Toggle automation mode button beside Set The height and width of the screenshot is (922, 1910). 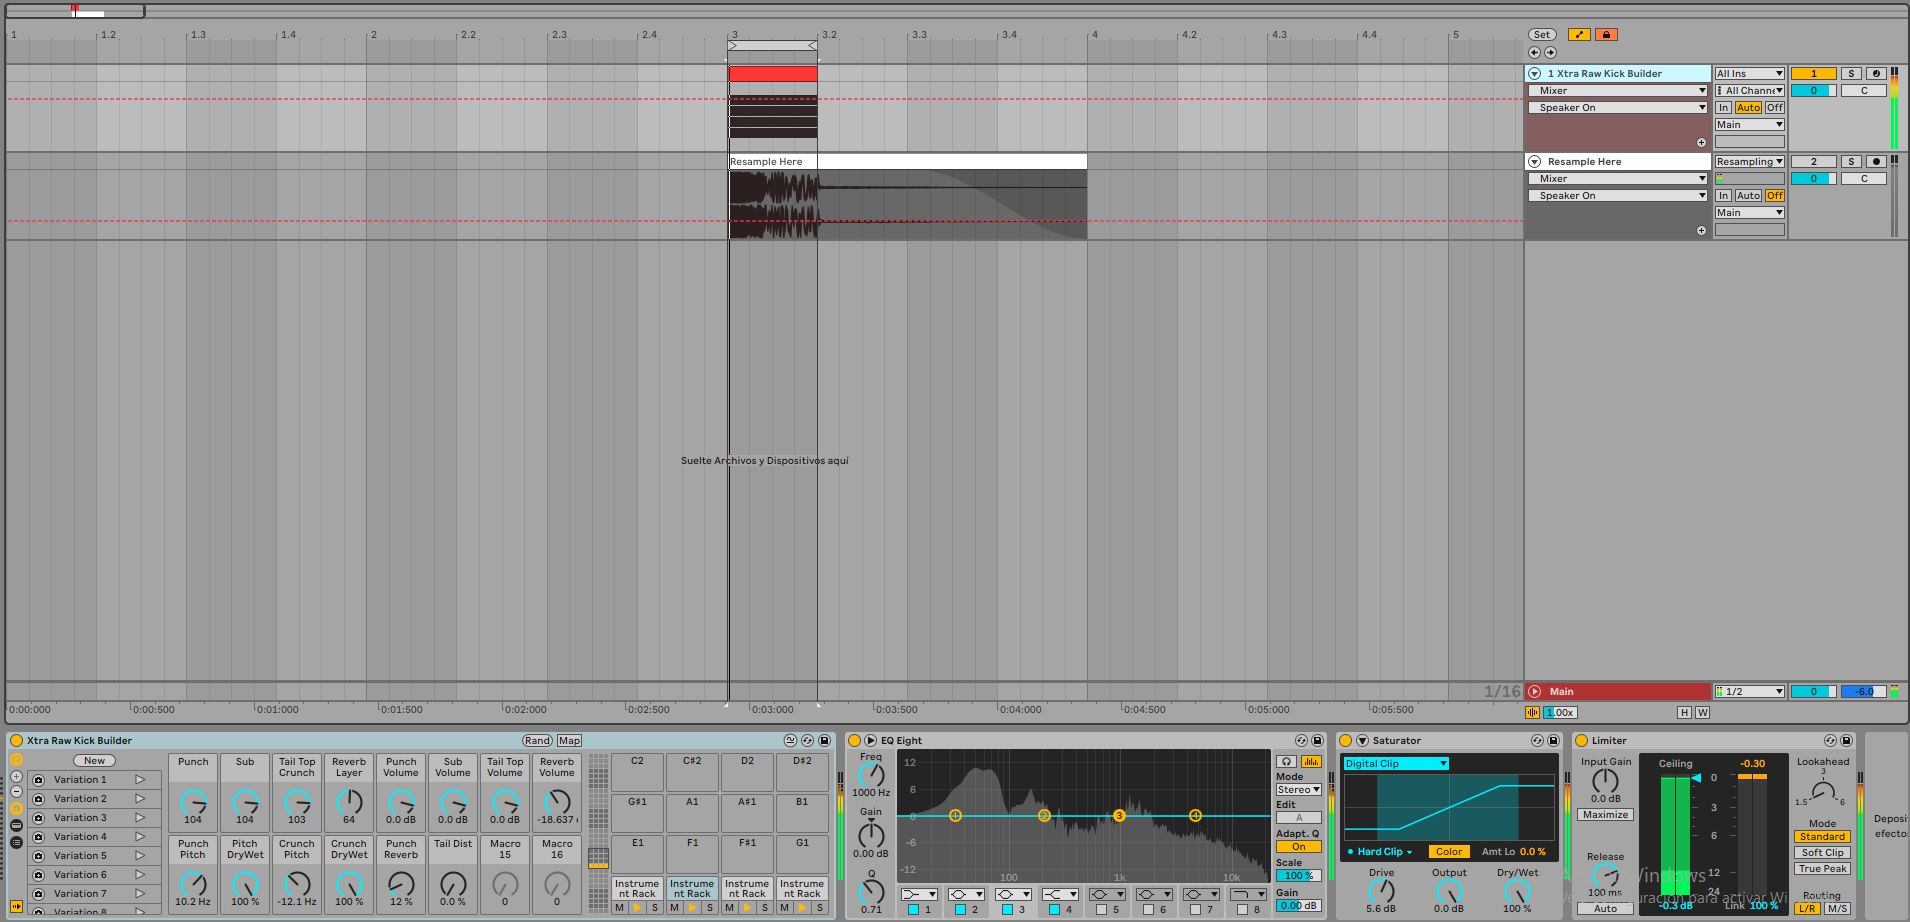pos(1579,35)
